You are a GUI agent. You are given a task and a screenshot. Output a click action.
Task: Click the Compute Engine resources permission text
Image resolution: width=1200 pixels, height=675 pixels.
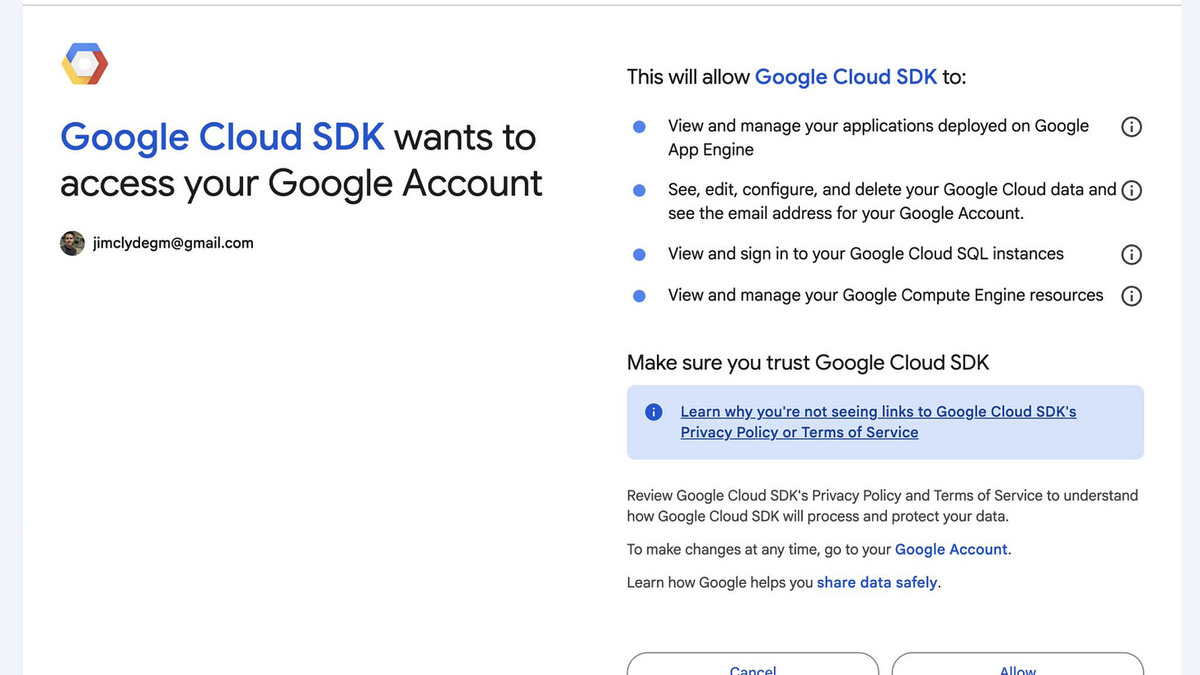coord(885,295)
